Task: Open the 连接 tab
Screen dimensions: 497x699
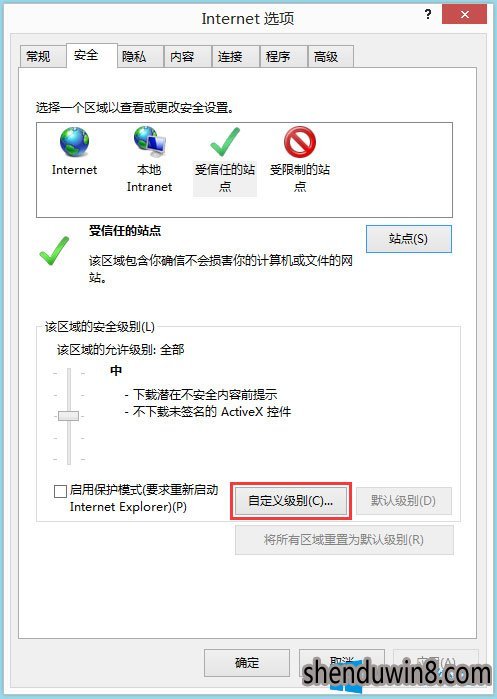Action: pos(230,57)
